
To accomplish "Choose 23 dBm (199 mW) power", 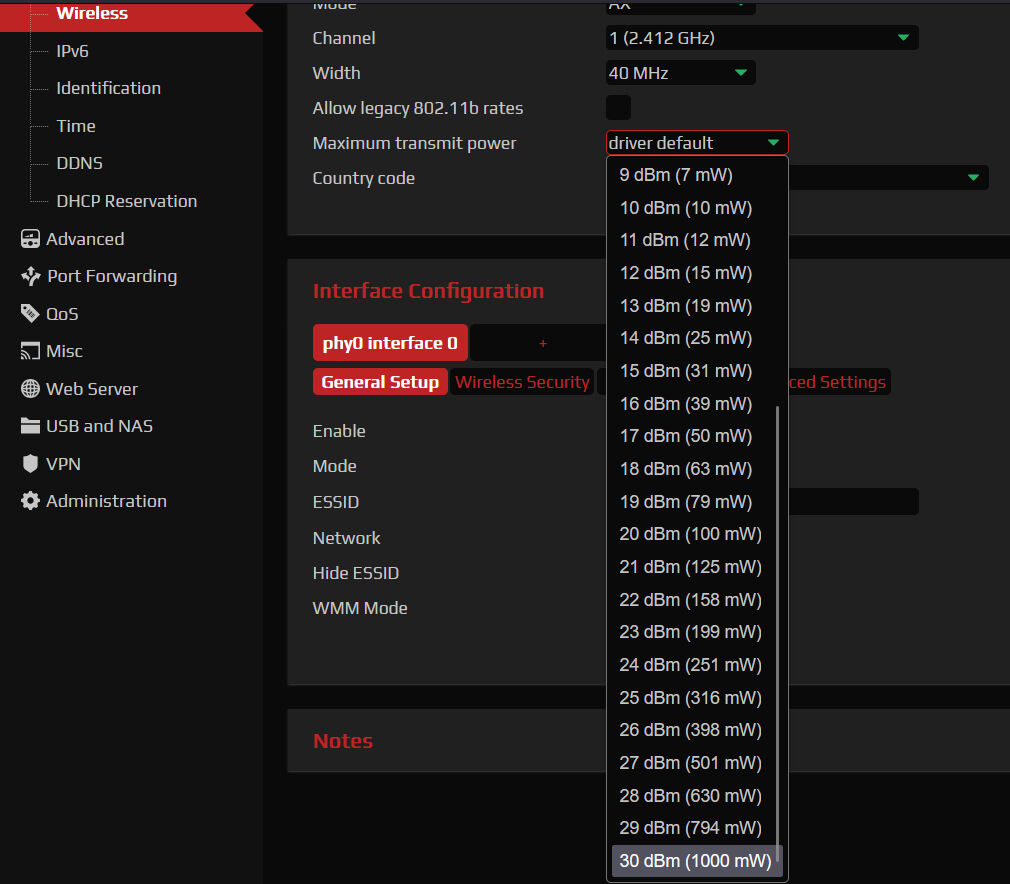I will pos(694,631).
